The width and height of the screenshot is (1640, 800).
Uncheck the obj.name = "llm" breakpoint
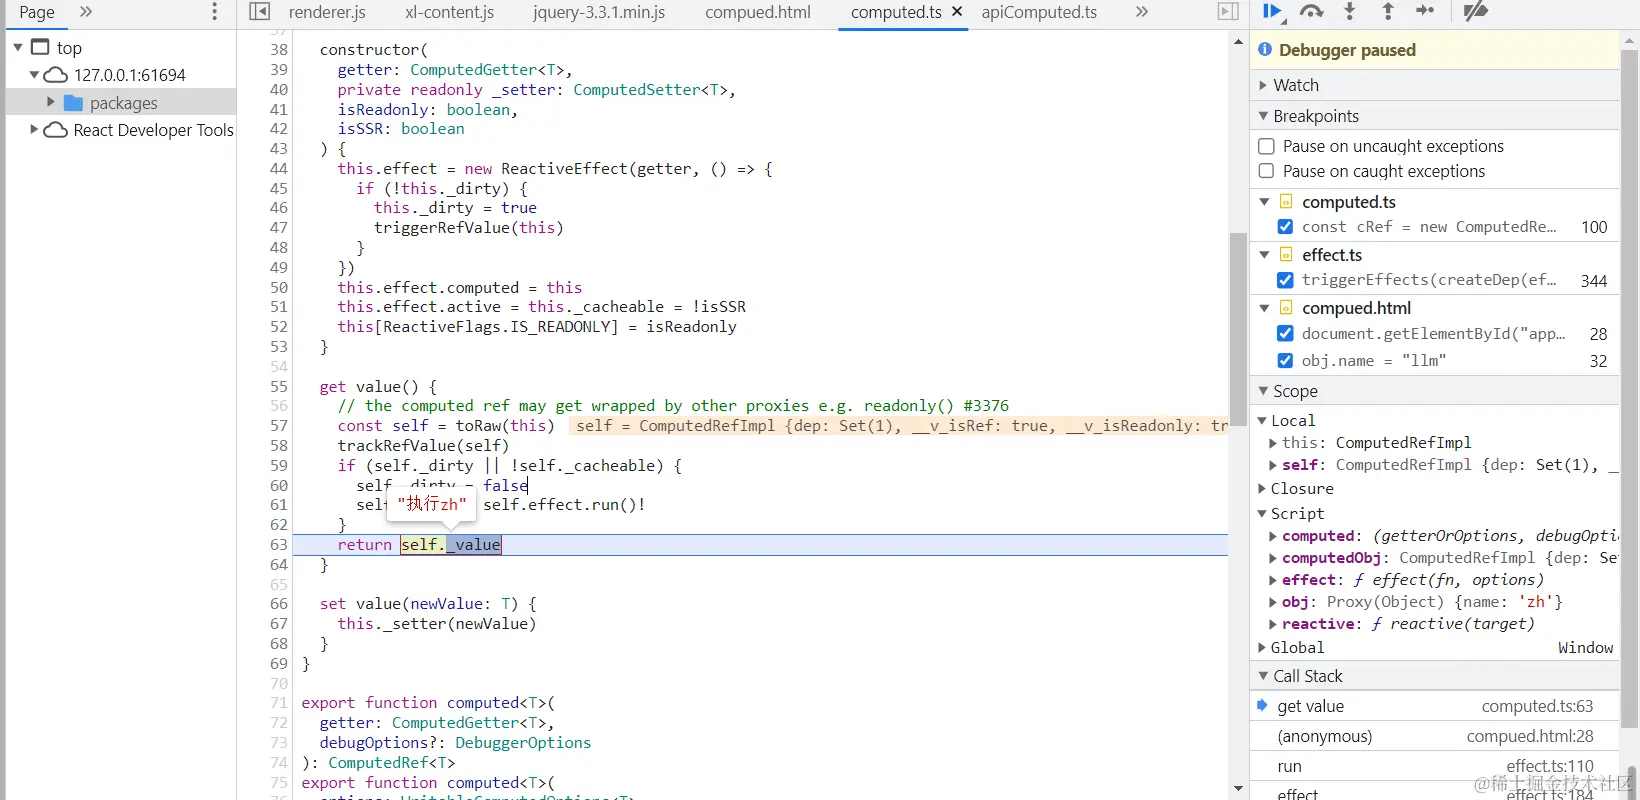(1285, 361)
